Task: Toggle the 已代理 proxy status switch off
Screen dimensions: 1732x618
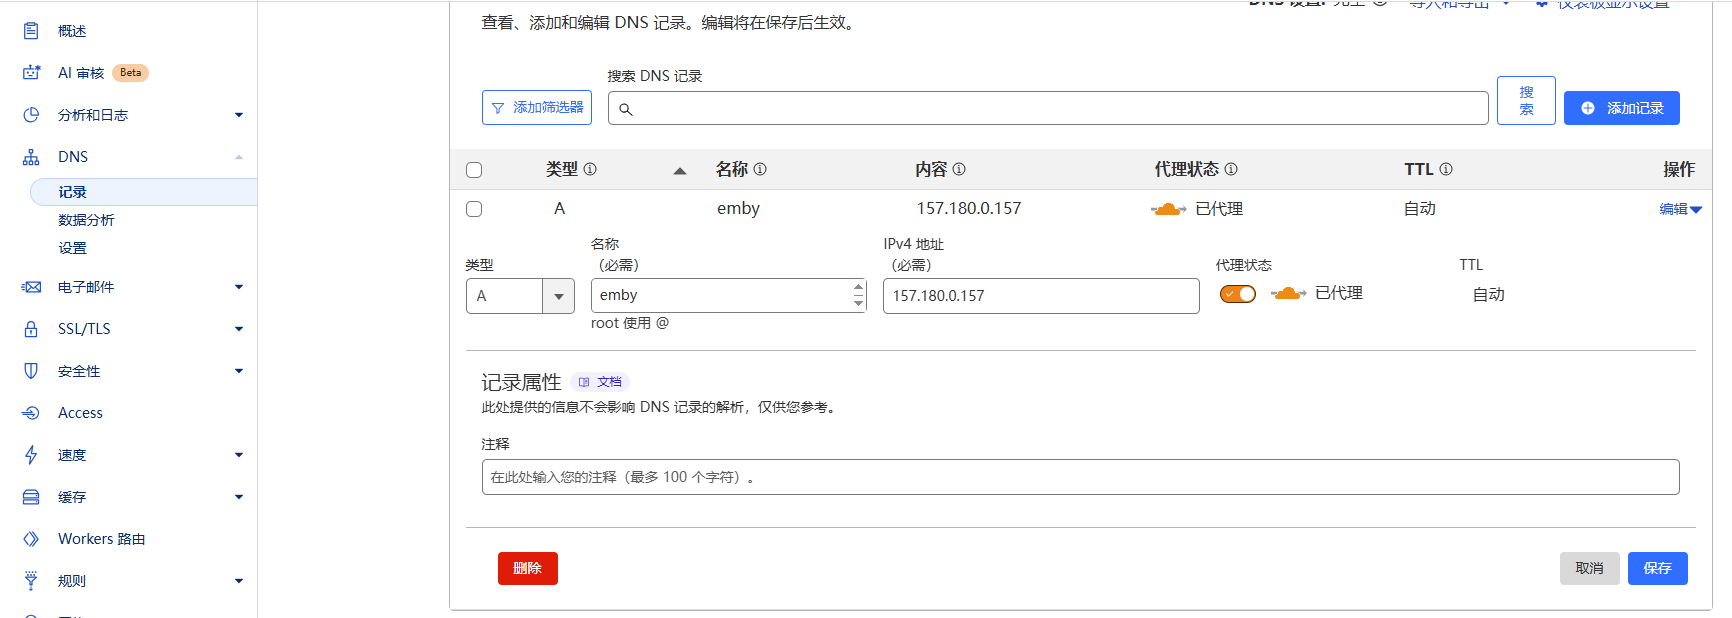Action: [1237, 294]
